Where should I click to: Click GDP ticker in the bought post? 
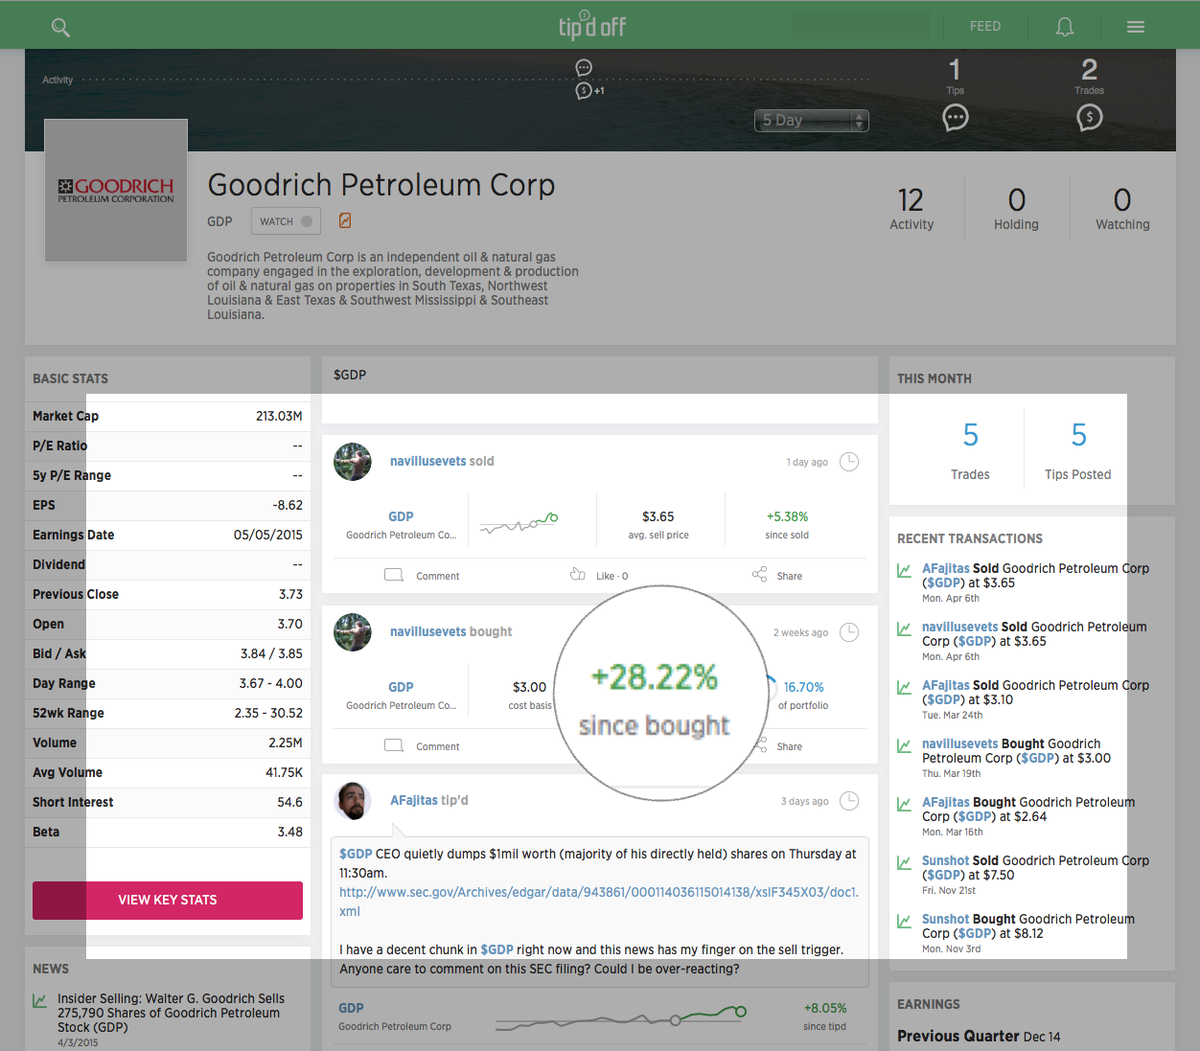[401, 687]
